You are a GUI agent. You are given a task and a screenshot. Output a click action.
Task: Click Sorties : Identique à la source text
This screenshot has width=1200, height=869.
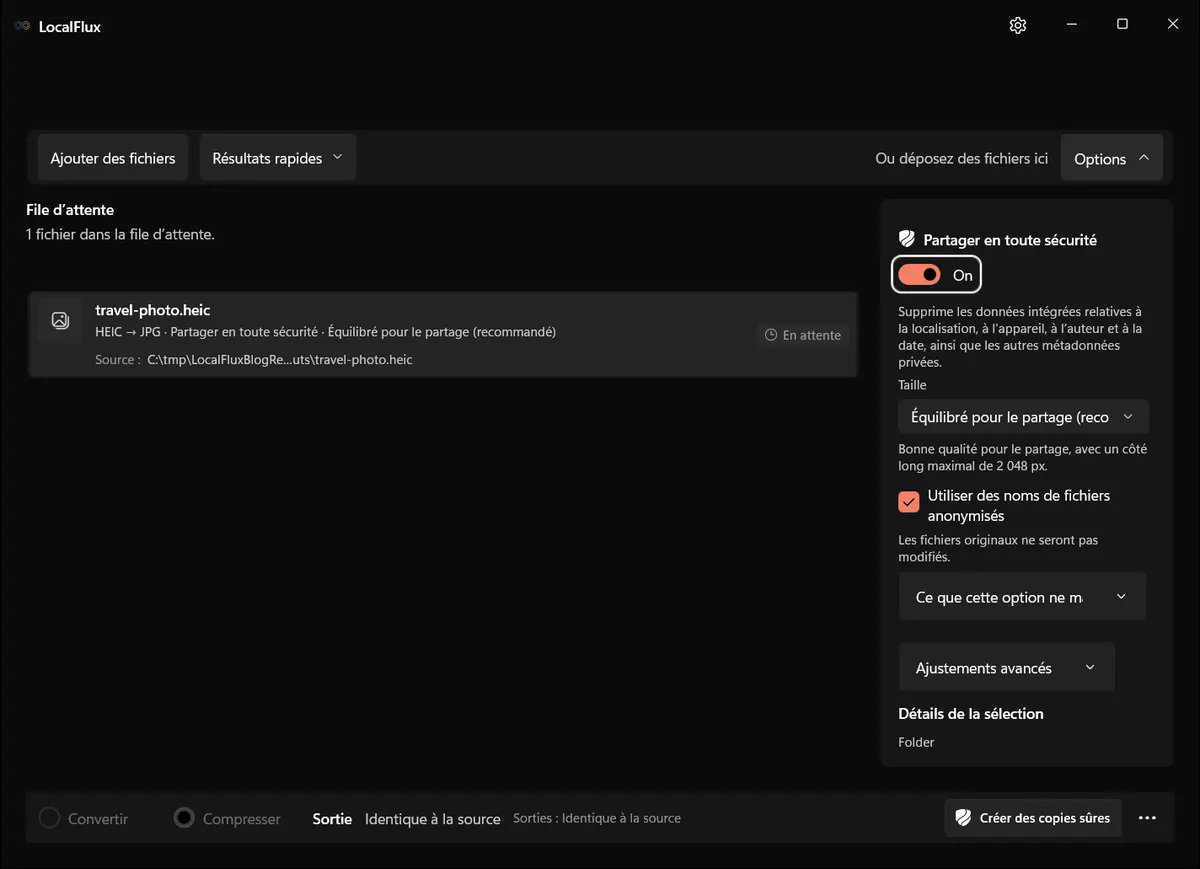[597, 818]
